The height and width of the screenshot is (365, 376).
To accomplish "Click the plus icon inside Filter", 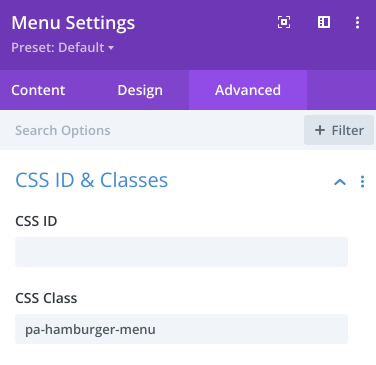I will coord(320,130).
